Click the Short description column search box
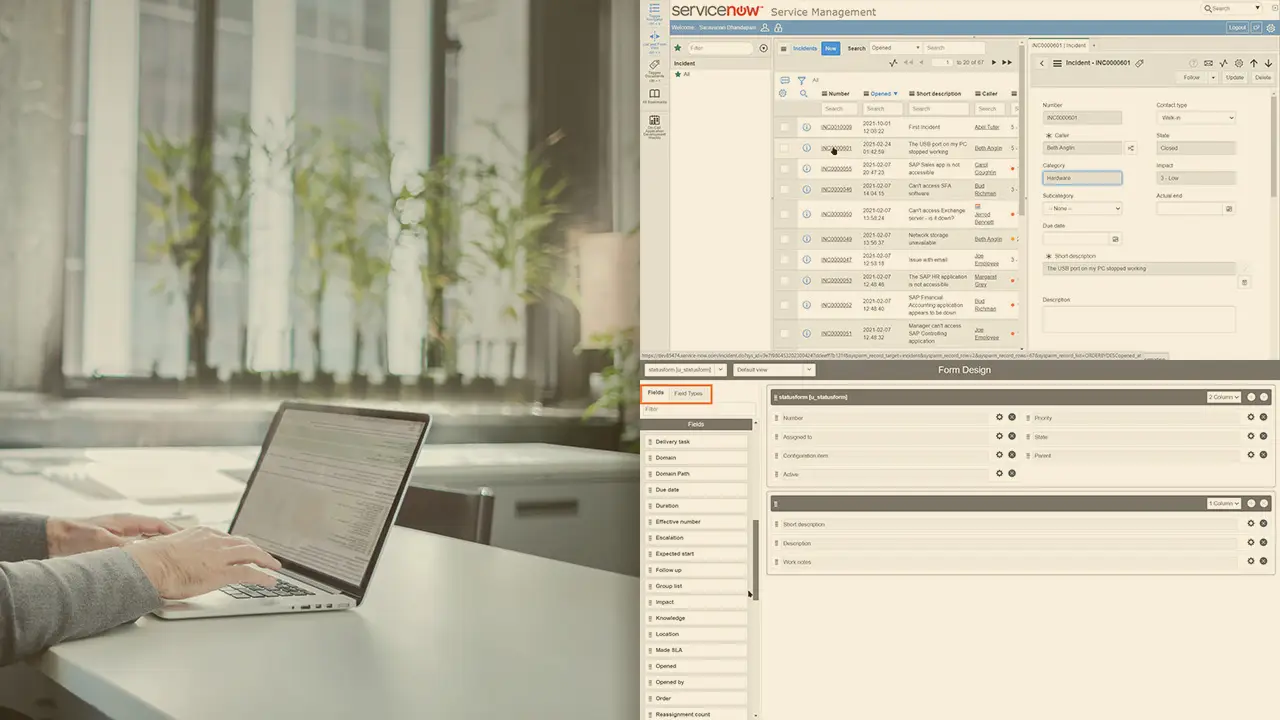This screenshot has height=720, width=1280. click(939, 108)
